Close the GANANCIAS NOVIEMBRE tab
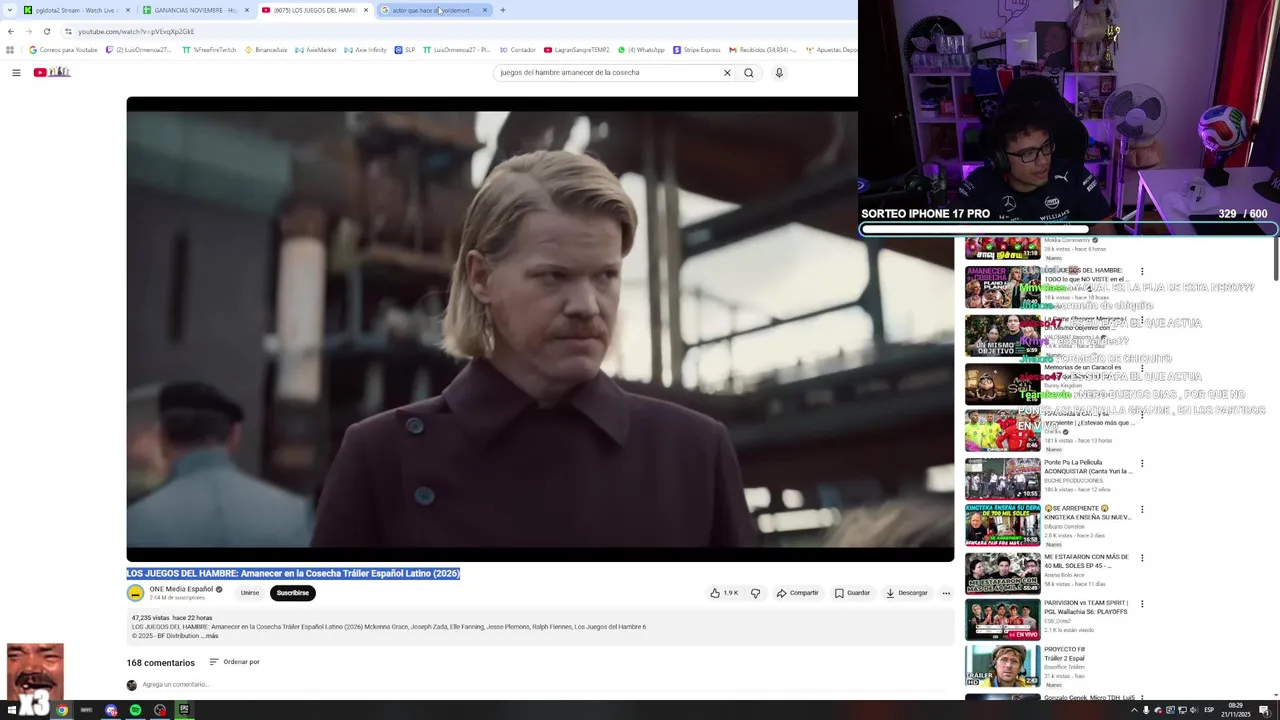 [x=247, y=10]
